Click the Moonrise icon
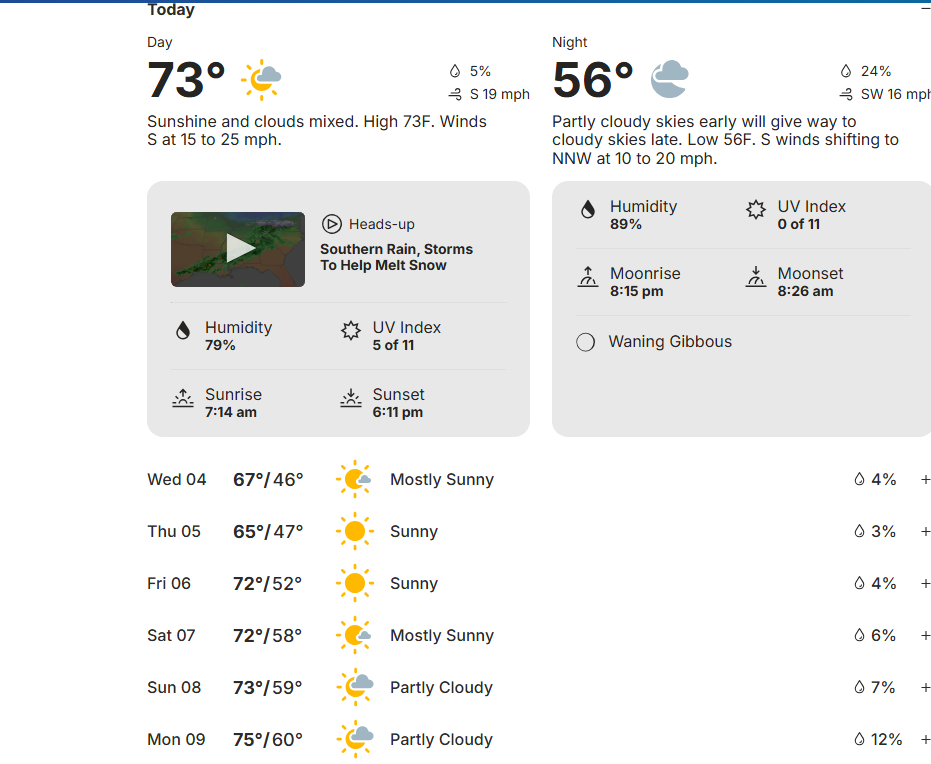This screenshot has width=931, height=764. pos(588,277)
